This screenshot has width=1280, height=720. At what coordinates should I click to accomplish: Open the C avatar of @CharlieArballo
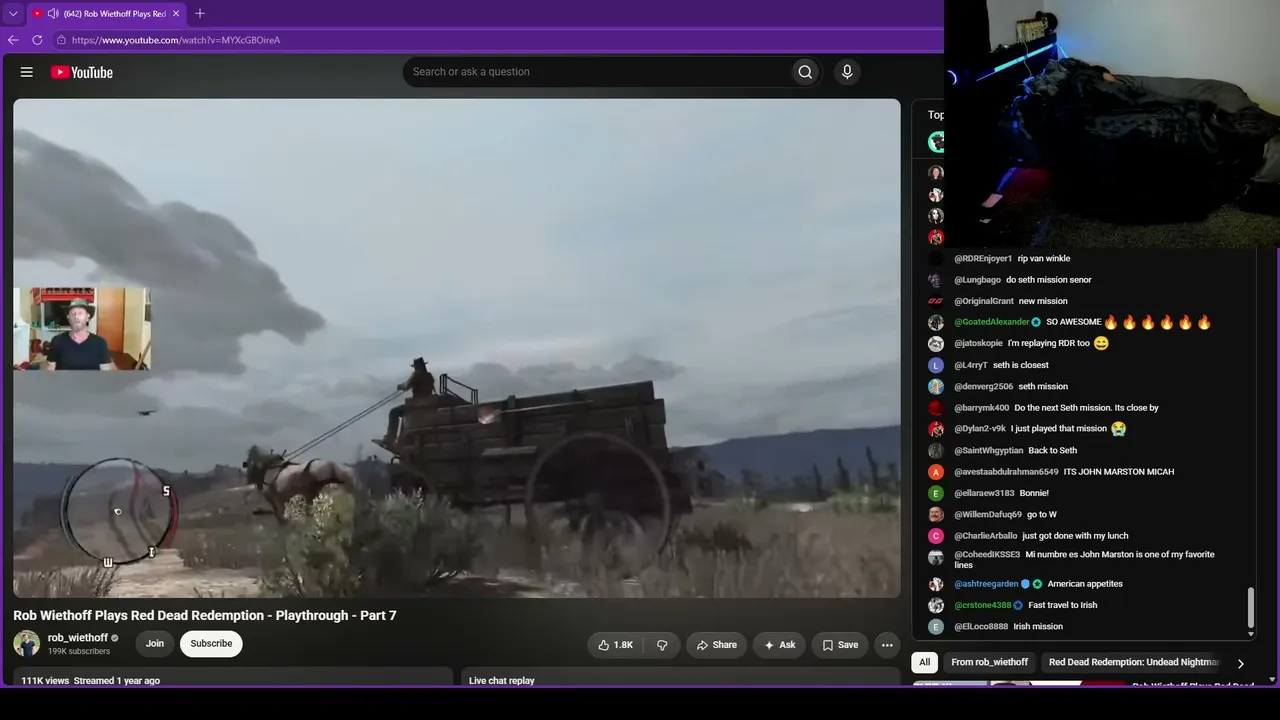click(x=936, y=536)
